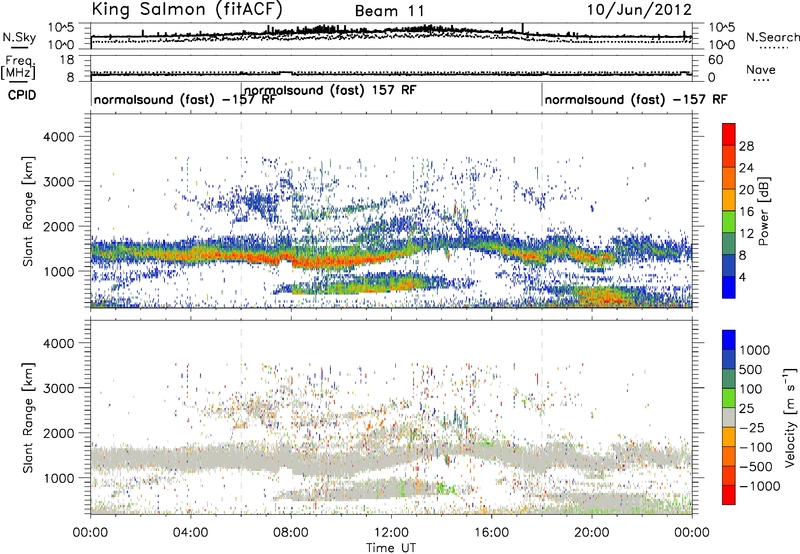Click the frequency axis value '18'
Screen dimensions: 800x554
point(68,60)
